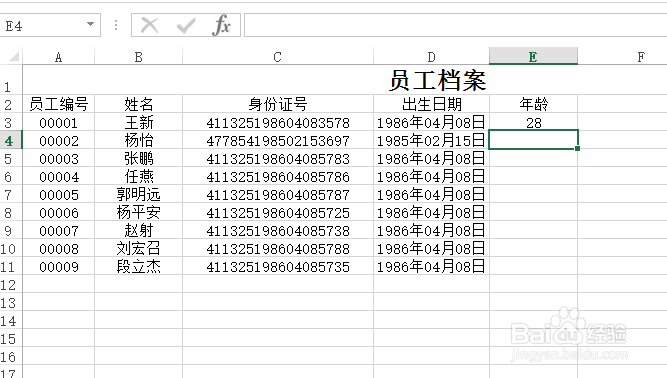Select row 11 header

point(11,266)
